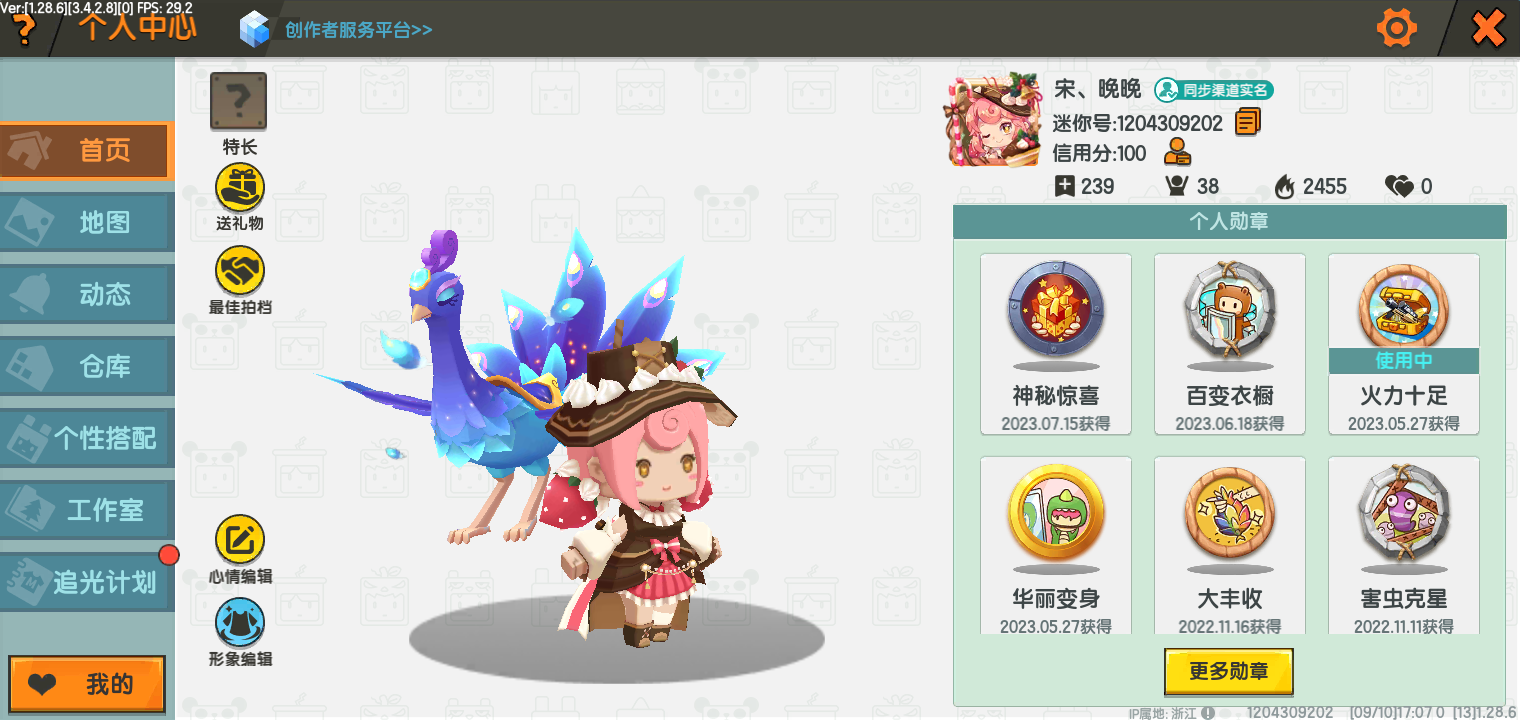Copy the 迷你号 with the copy icon

point(1247,122)
